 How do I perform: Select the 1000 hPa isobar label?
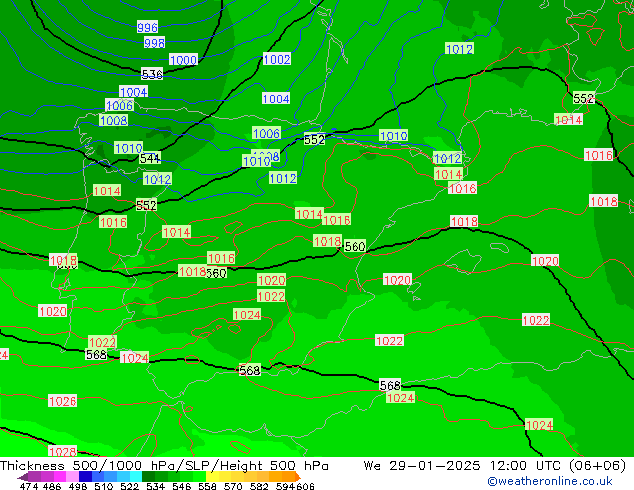point(183,60)
